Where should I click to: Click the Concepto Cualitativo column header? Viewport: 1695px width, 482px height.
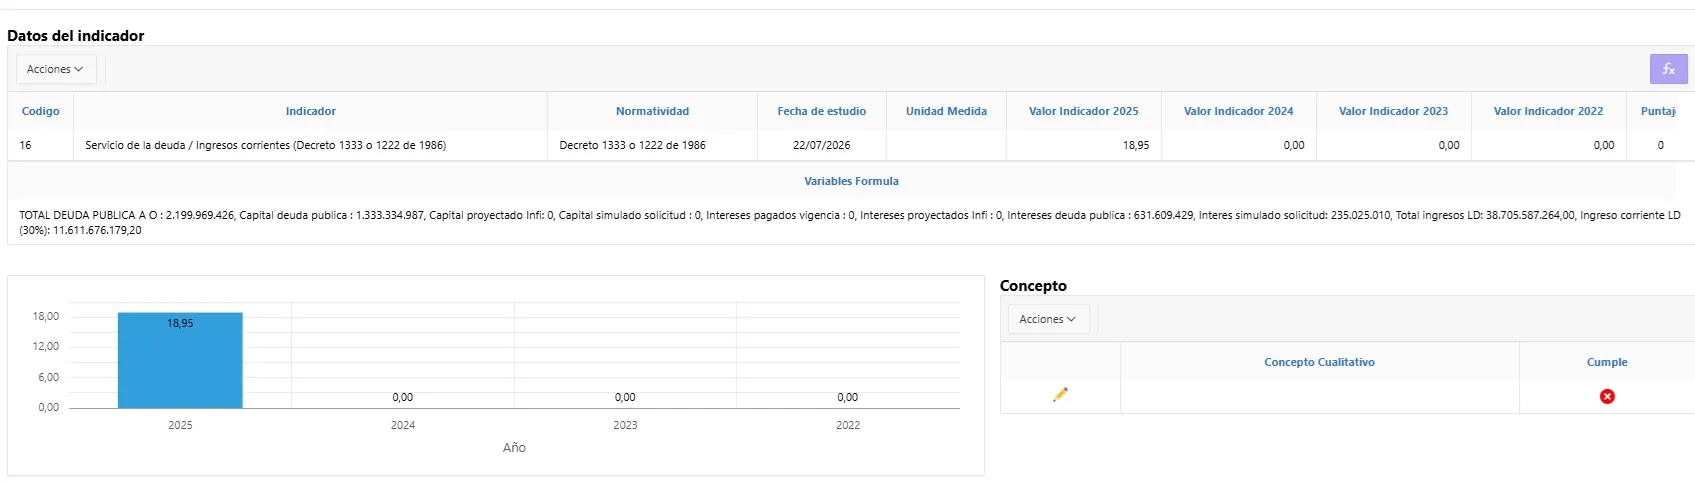tap(1319, 362)
